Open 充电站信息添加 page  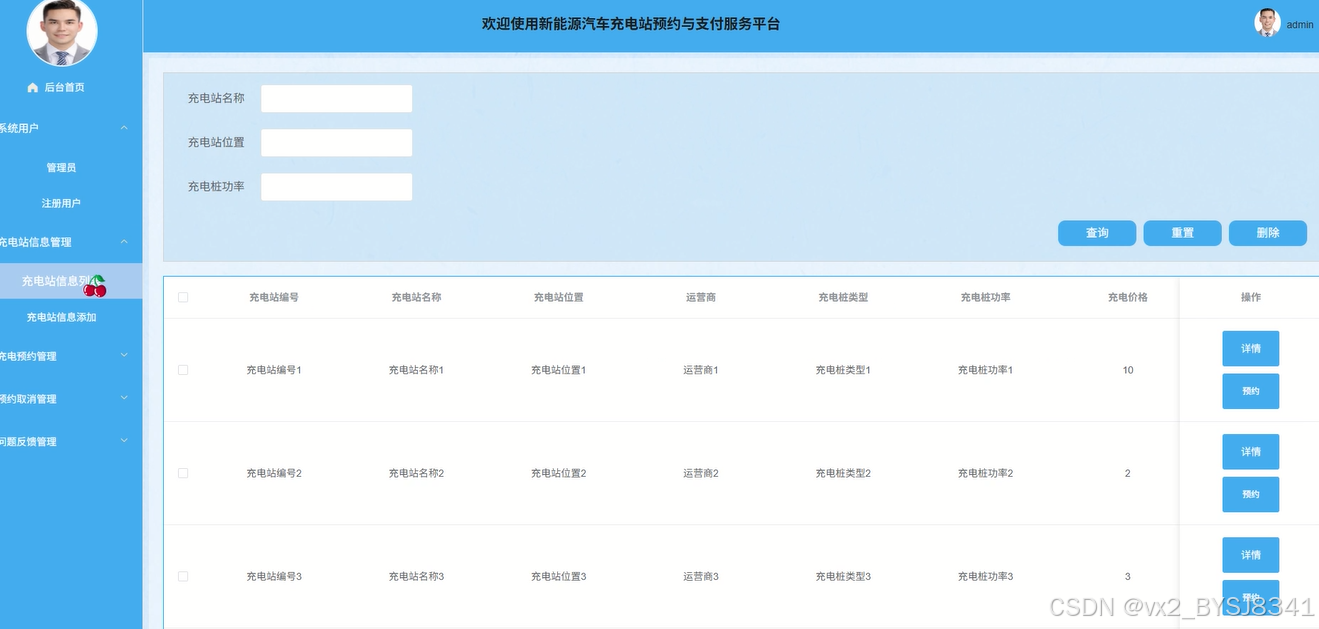[61, 317]
